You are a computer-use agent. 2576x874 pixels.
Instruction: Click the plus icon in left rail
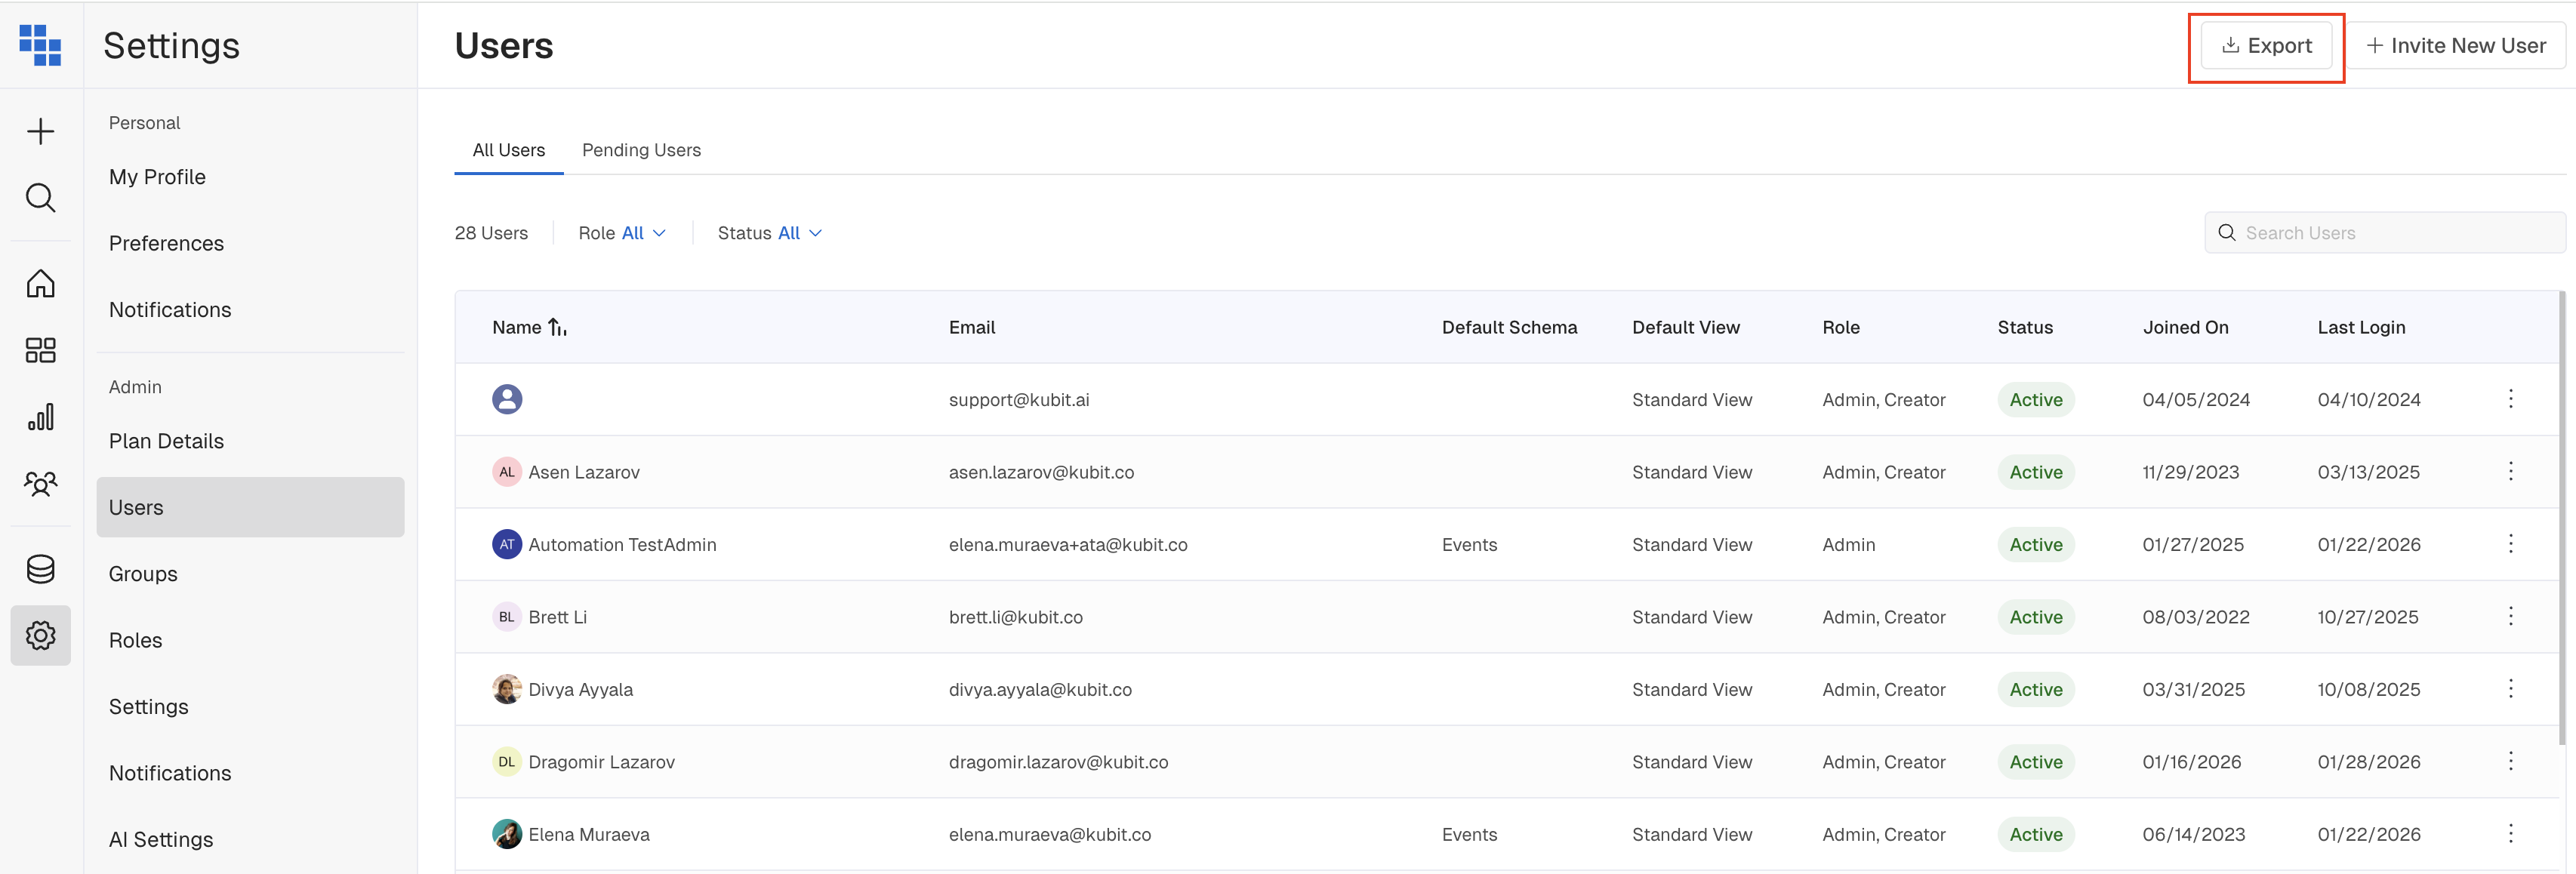[x=40, y=131]
